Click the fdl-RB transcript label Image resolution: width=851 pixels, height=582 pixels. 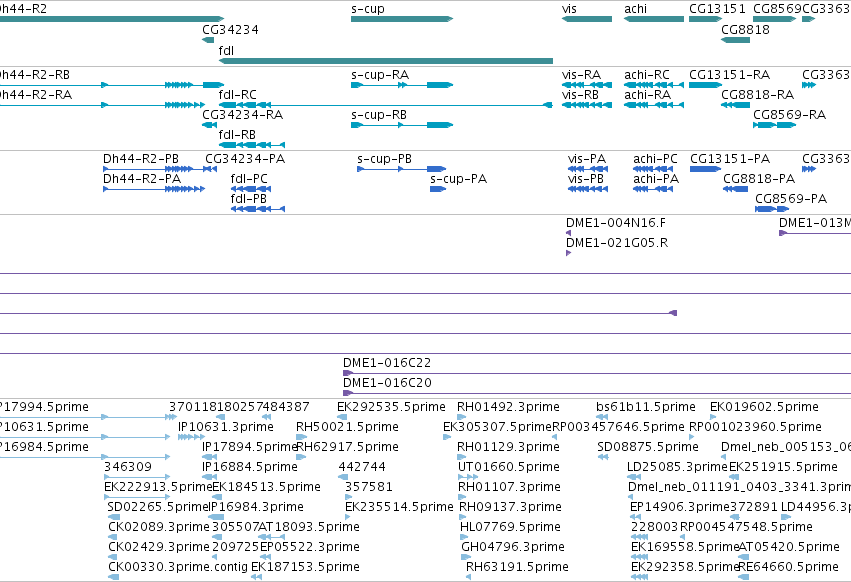pyautogui.click(x=237, y=135)
